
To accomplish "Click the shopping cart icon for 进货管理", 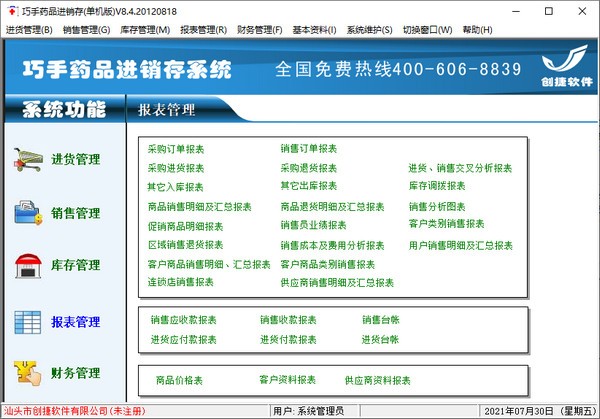I will coord(27,158).
